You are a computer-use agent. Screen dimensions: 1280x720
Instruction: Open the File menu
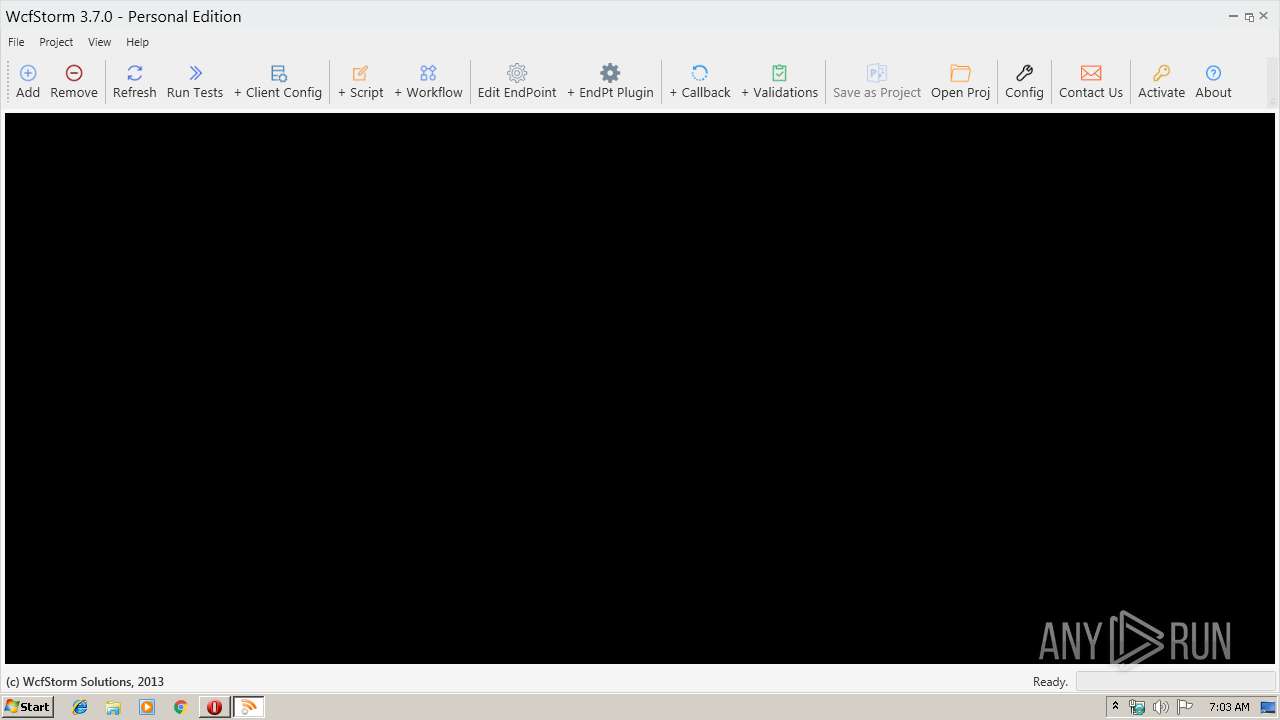coord(16,42)
